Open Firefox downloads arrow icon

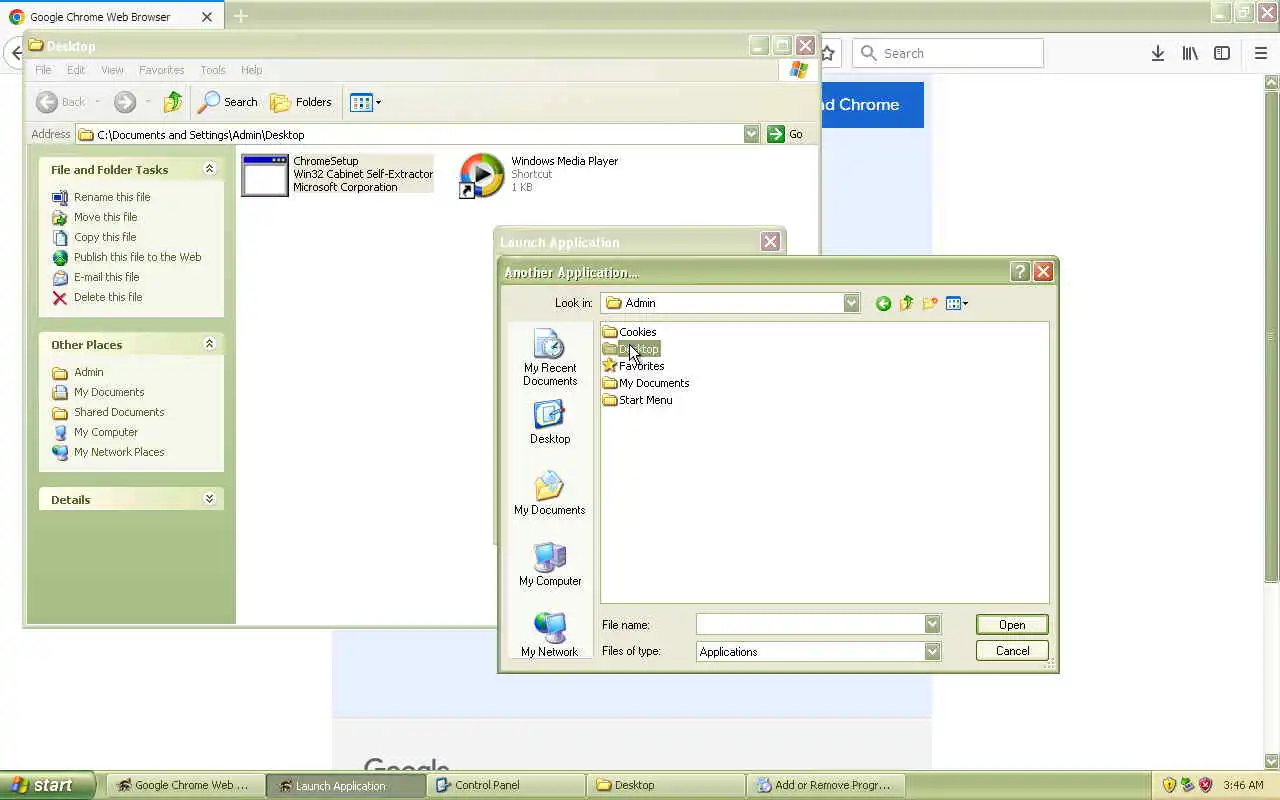point(1157,53)
